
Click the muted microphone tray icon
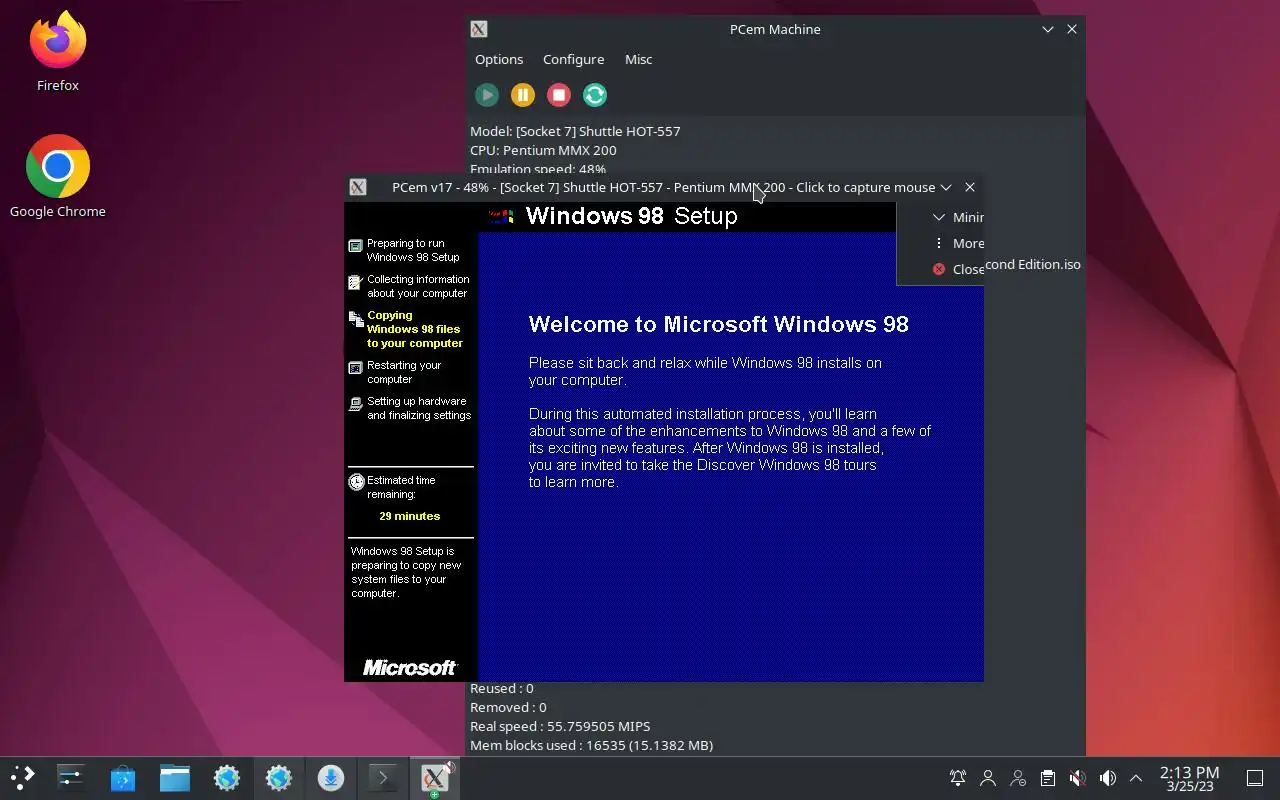coord(1077,778)
